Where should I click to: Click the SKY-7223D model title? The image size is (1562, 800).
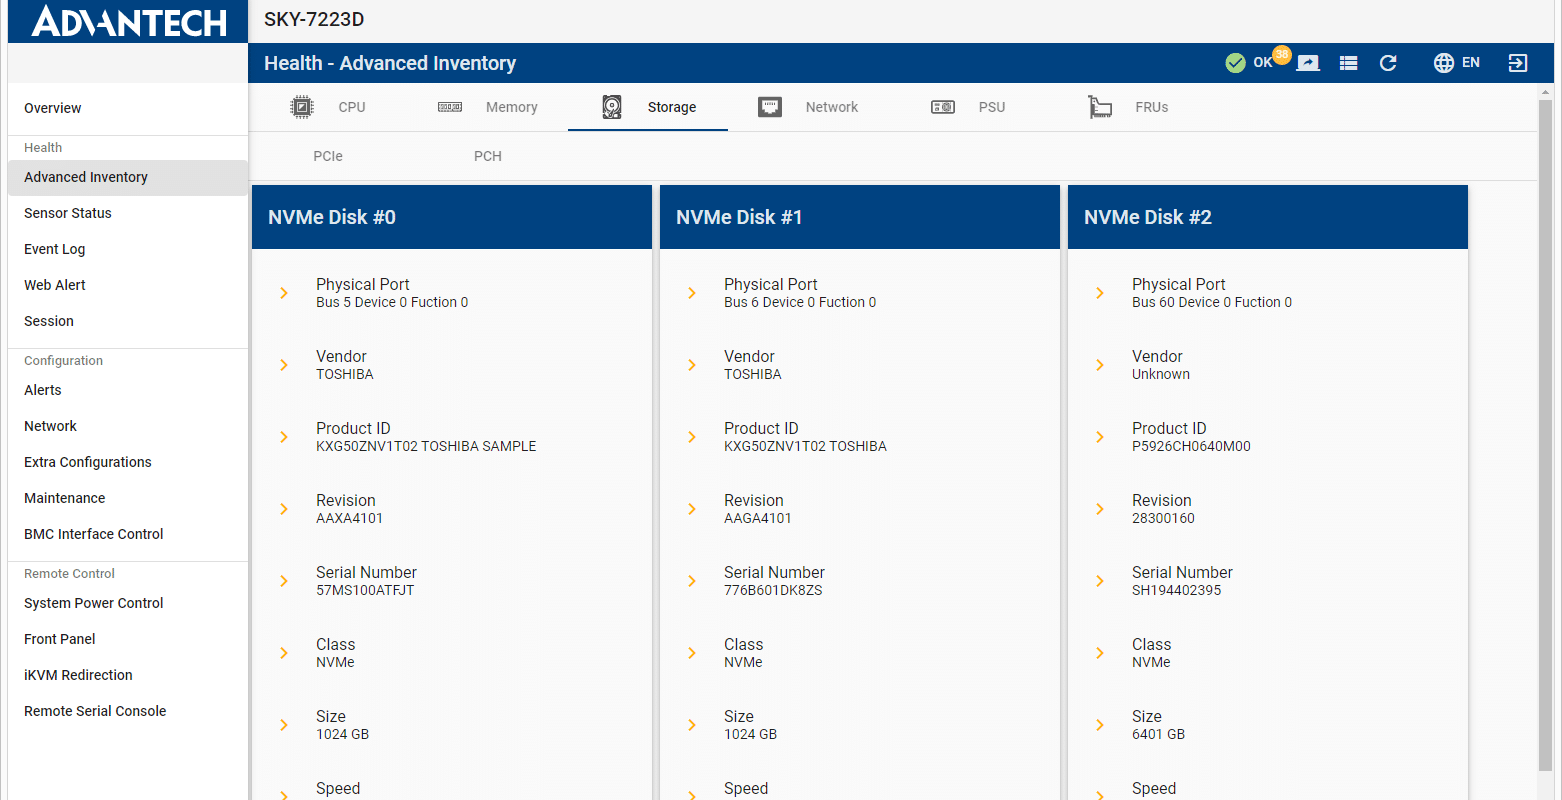(x=314, y=20)
